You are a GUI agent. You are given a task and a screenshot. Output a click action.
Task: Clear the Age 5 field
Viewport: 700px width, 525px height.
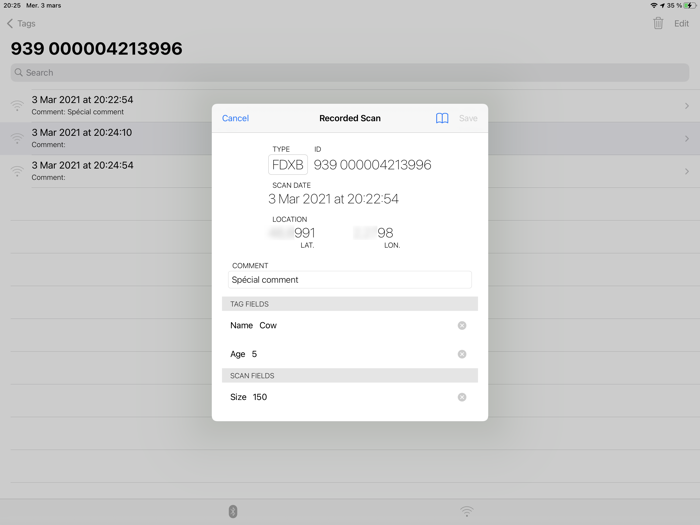tap(462, 354)
